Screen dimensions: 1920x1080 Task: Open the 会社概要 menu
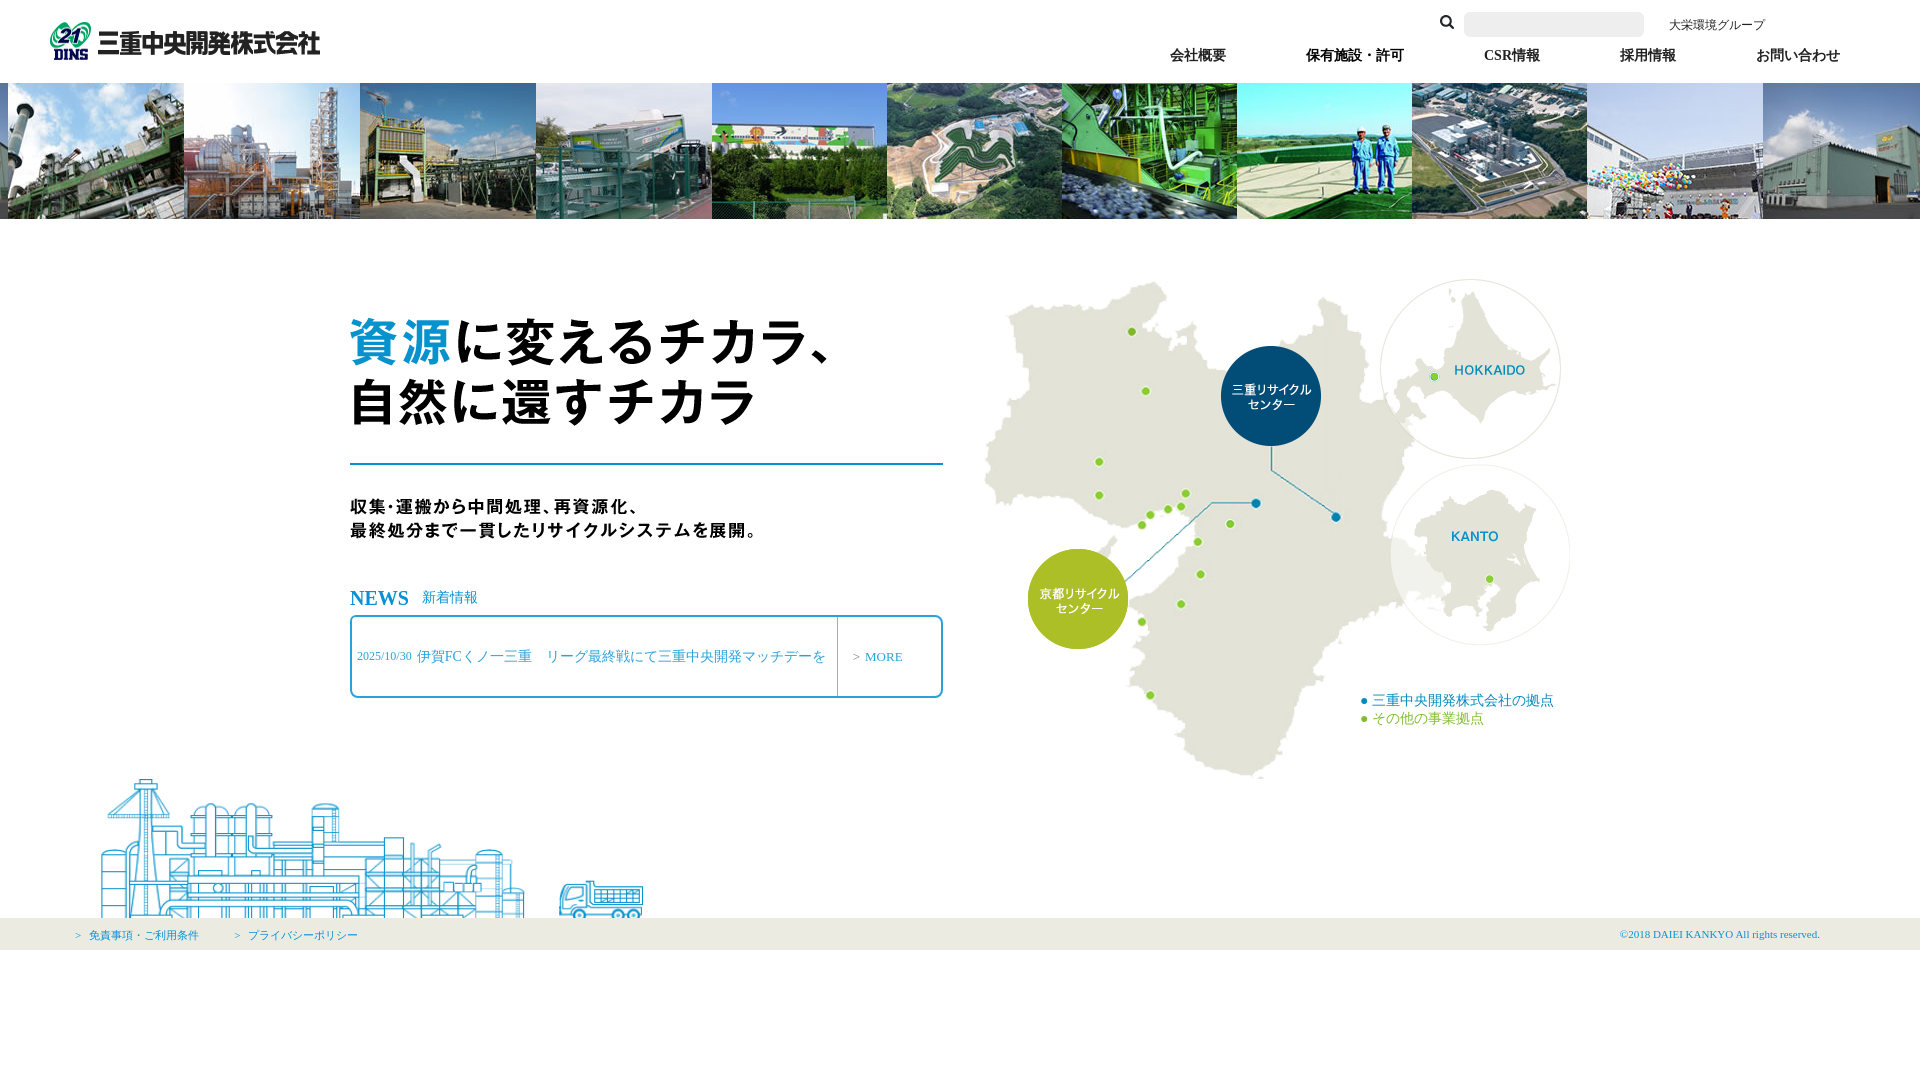tap(1197, 56)
